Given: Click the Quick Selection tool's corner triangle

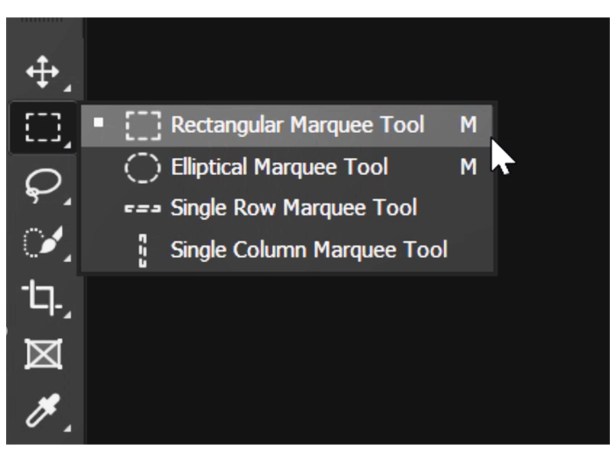Looking at the screenshot, I should point(66,258).
